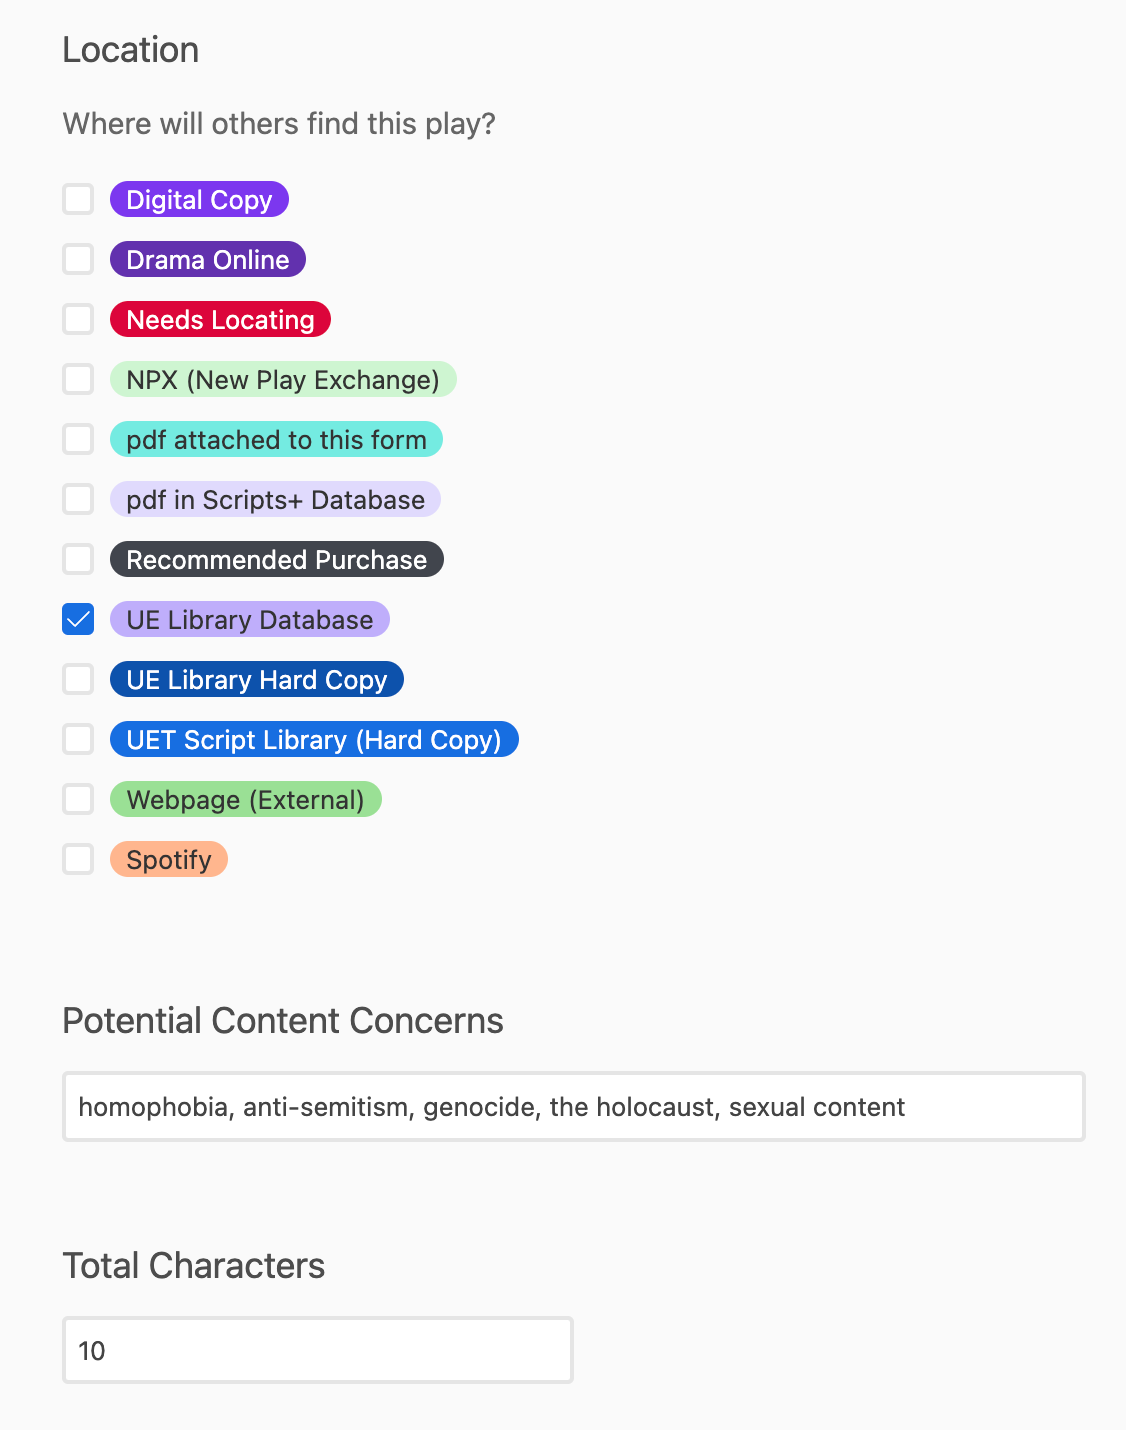
Task: Click the Potential Content Concerns text field
Action: pos(574,1106)
